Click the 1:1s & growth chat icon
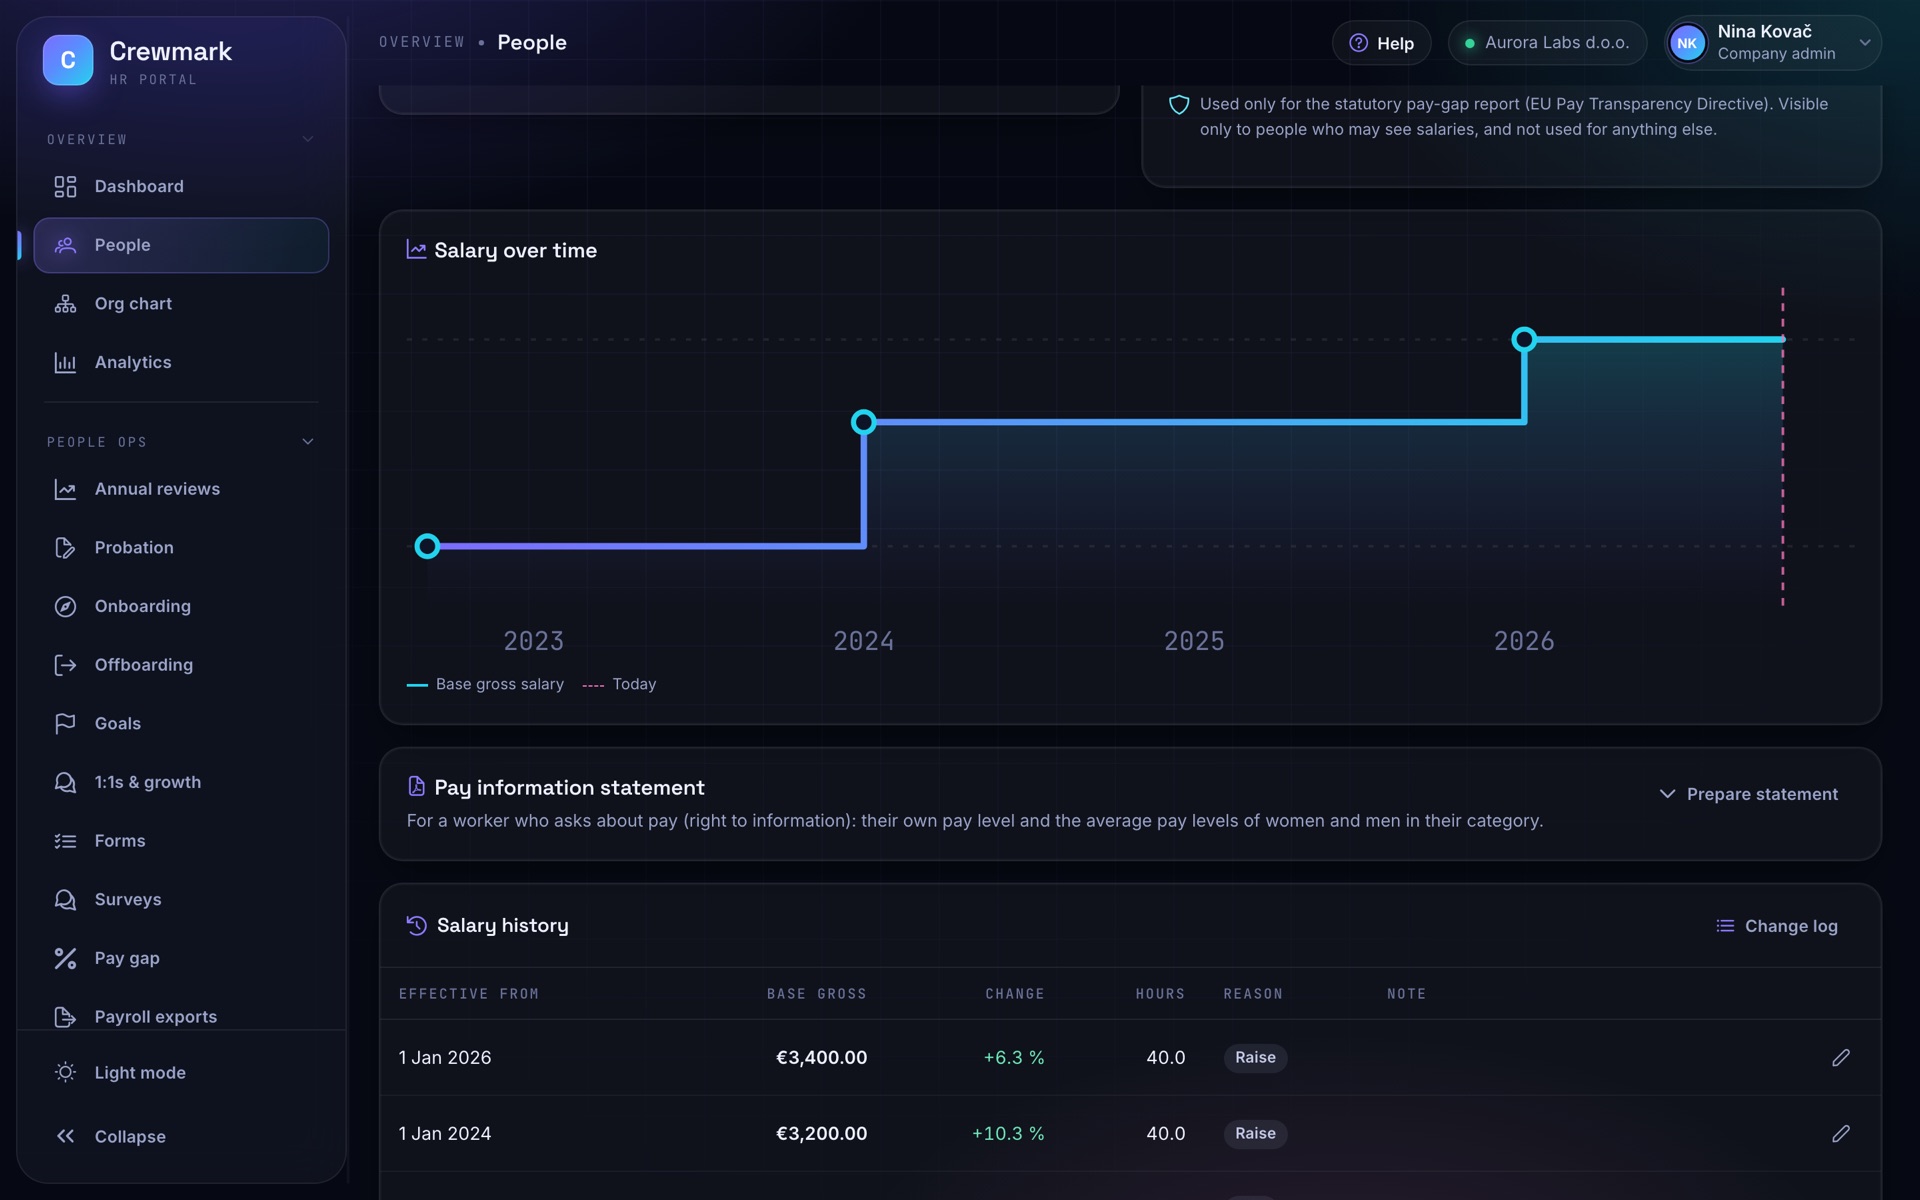The height and width of the screenshot is (1200, 1920). point(65,783)
